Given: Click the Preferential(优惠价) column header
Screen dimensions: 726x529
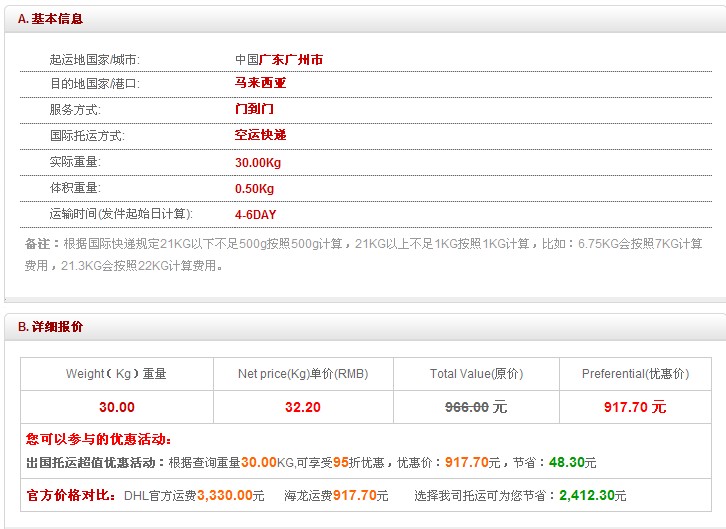Looking at the screenshot, I should [x=635, y=374].
